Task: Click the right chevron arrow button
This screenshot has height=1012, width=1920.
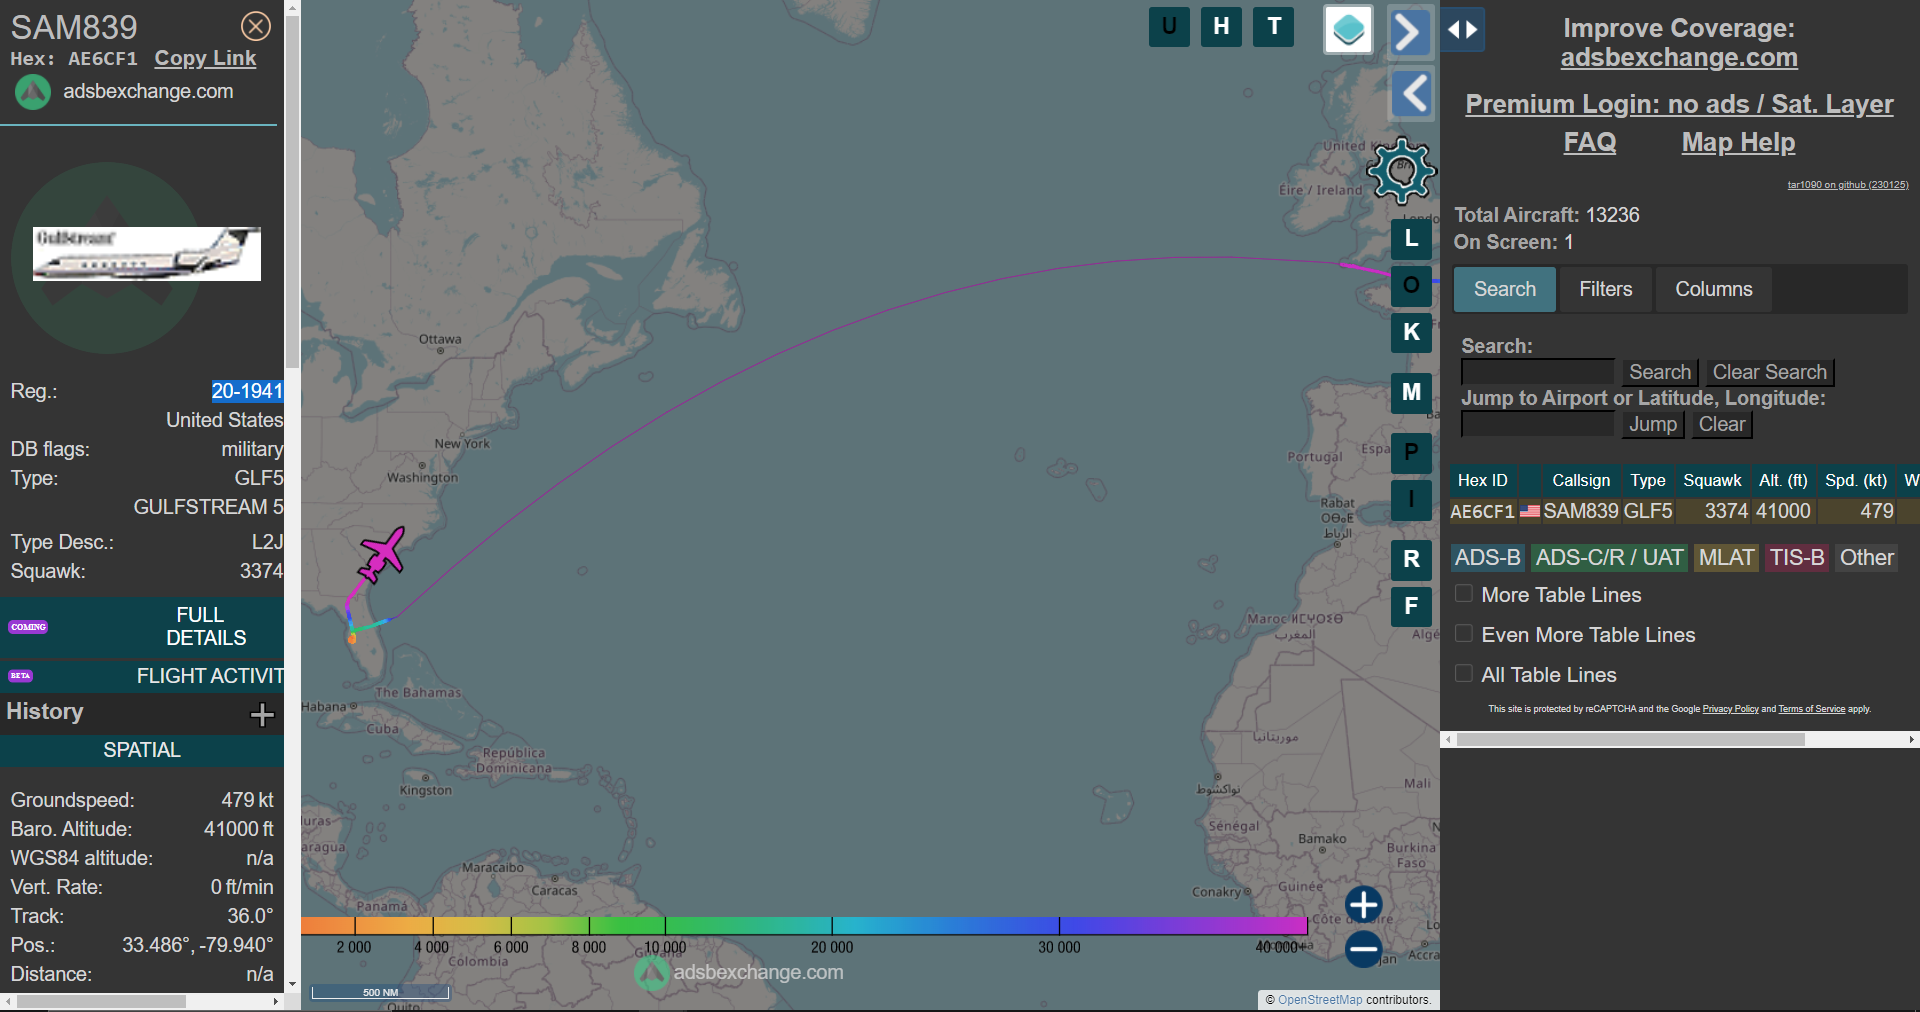Action: tap(1410, 32)
